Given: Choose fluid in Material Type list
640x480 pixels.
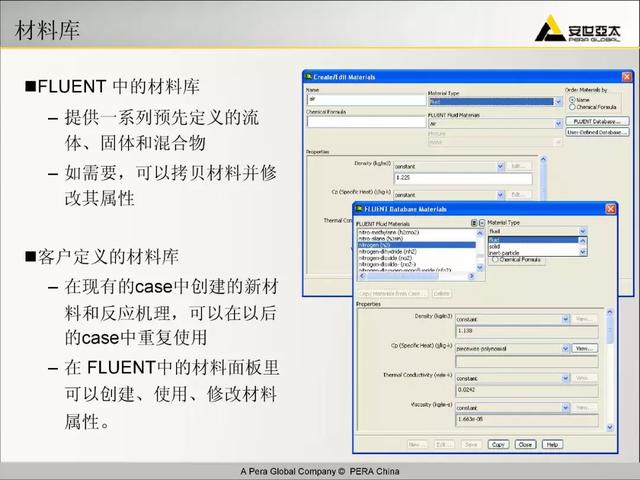Looking at the screenshot, I should pos(533,240).
